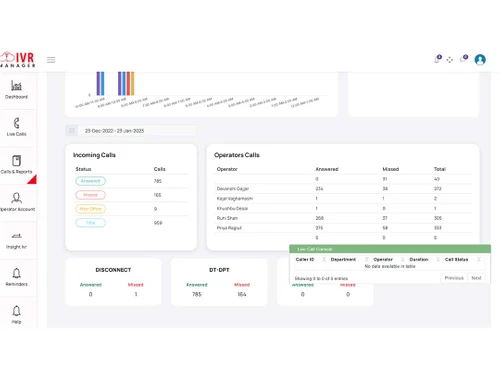Click the DISCONNECT card heading
Viewport: 500px width, 375px height.
pos(113,270)
